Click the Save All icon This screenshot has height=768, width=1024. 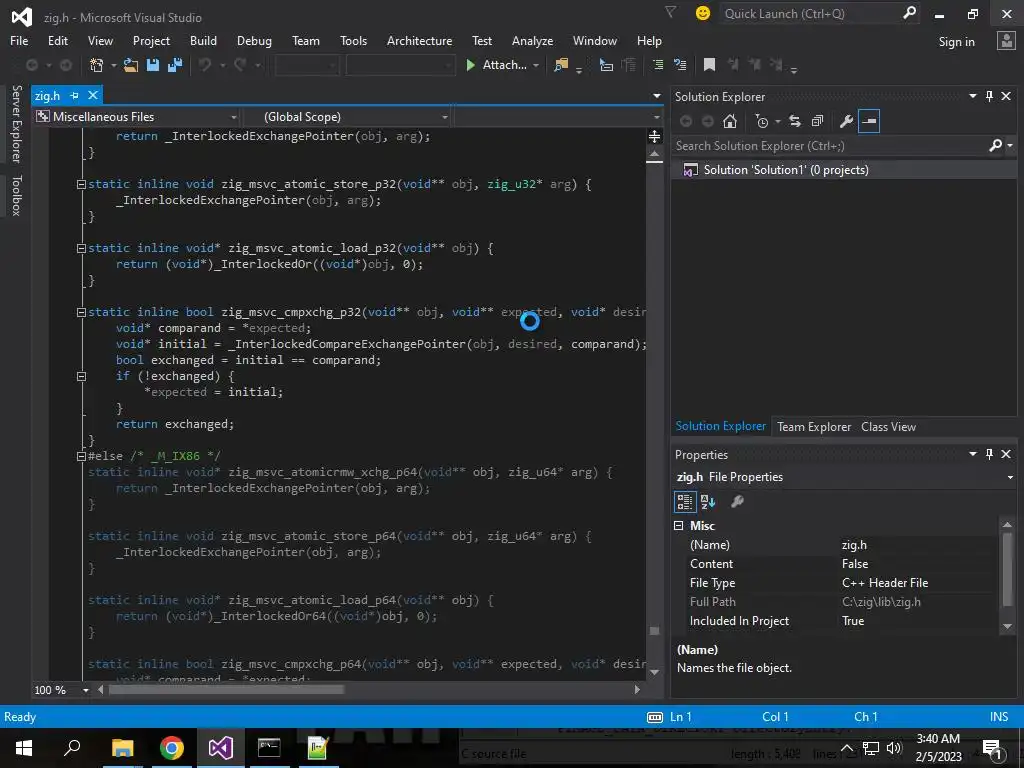pyautogui.click(x=175, y=65)
